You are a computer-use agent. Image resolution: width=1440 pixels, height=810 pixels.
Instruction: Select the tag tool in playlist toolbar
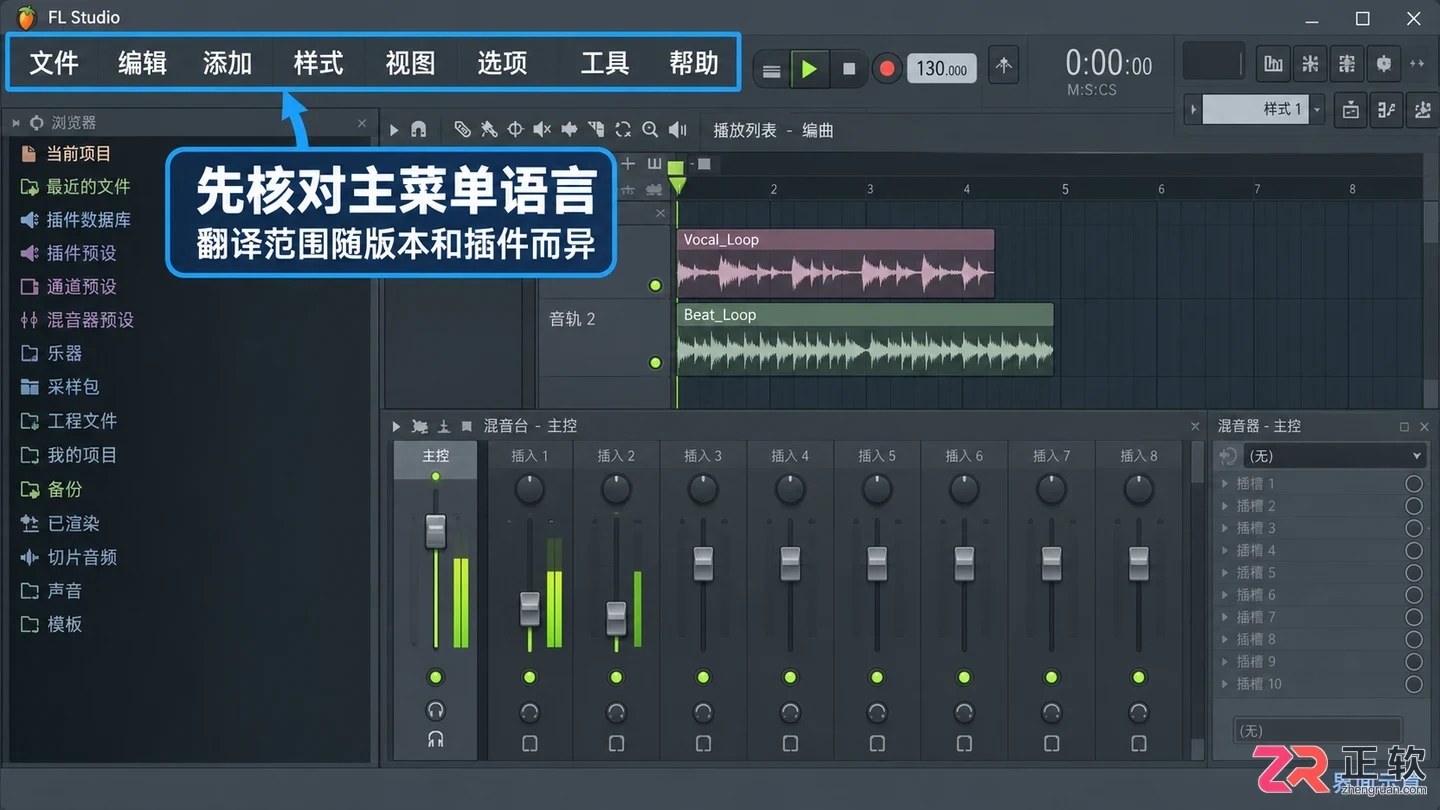[x=462, y=129]
